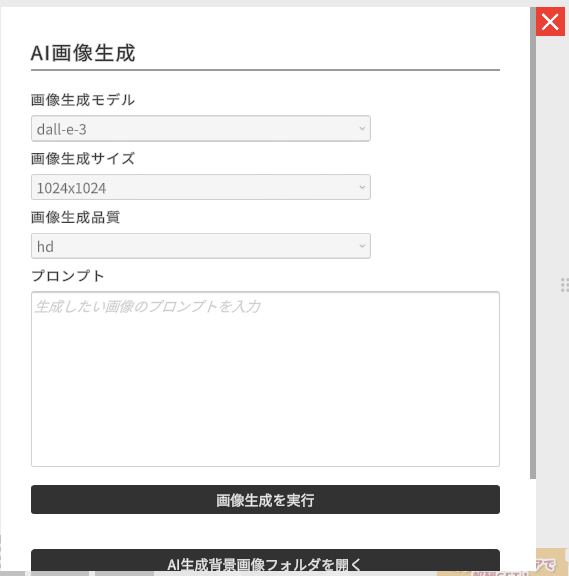The width and height of the screenshot is (569, 576).
Task: Open the 1024x1024 size dropdown
Action: pyautogui.click(x=201, y=187)
